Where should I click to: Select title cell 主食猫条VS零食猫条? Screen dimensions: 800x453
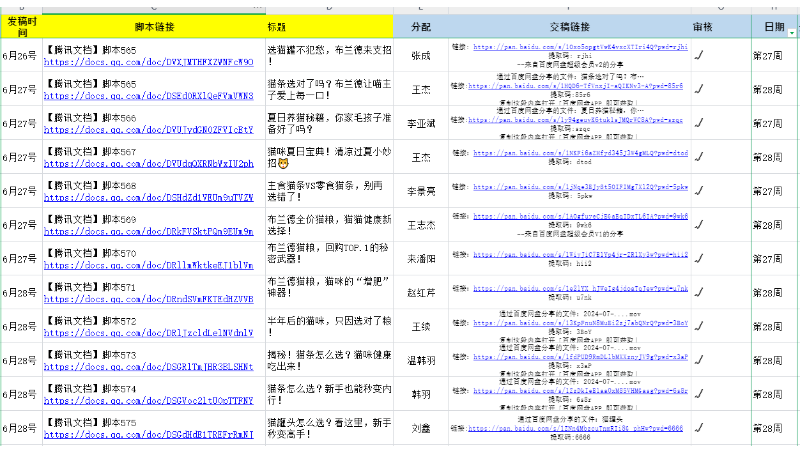pos(329,191)
